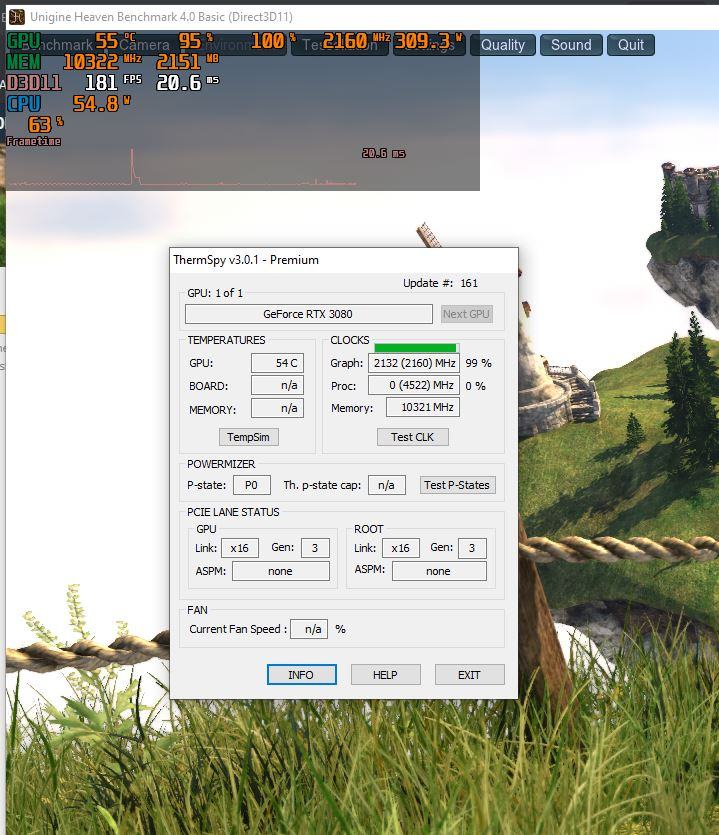Click the 10322 MHz memory clock in overlay
The height and width of the screenshot is (835, 719).
(102, 61)
